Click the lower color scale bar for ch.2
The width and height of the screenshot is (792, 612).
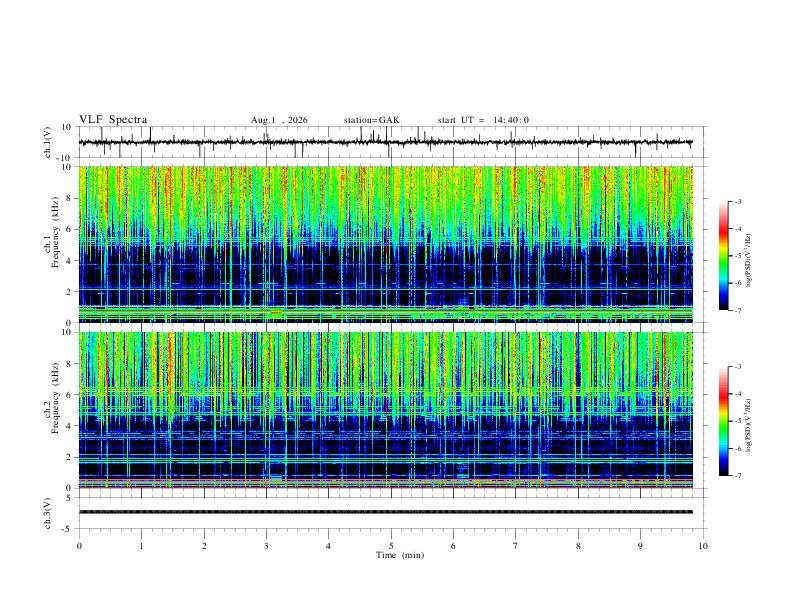click(723, 421)
